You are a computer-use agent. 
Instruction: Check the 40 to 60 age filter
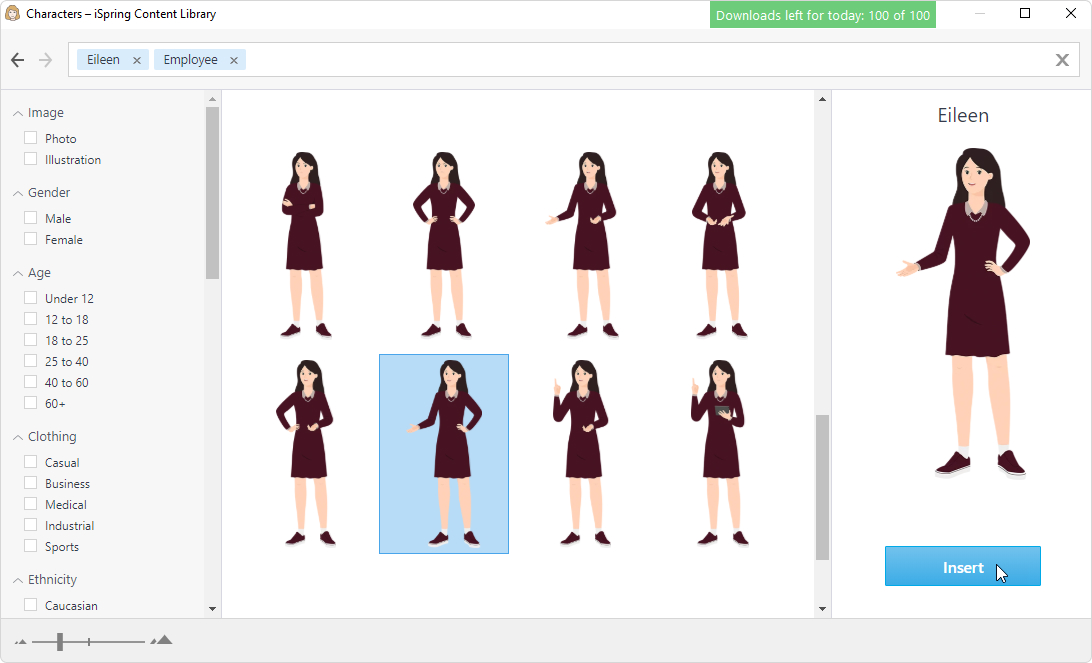31,382
